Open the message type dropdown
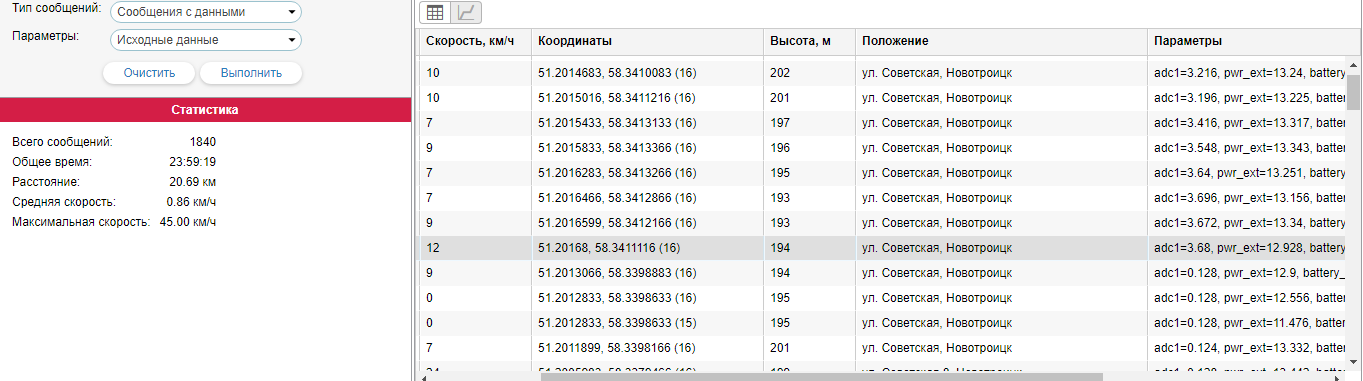The width and height of the screenshot is (1363, 381). pos(206,12)
